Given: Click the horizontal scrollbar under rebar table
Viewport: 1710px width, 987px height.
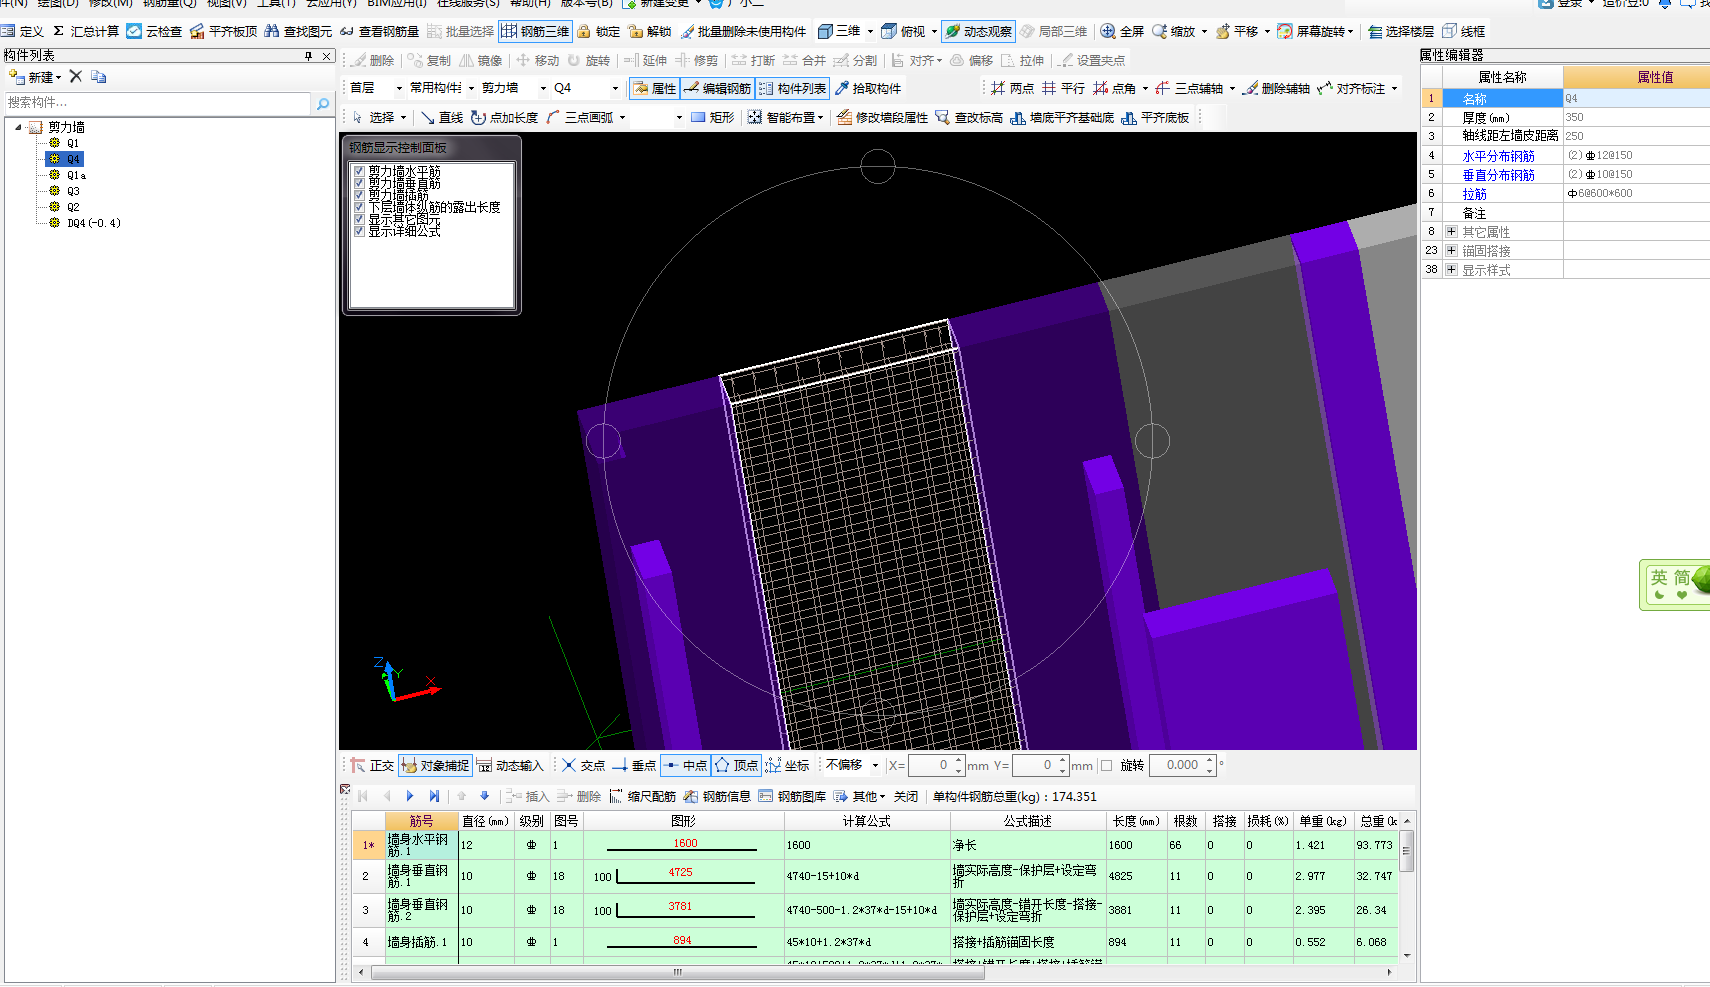Looking at the screenshot, I should click(677, 972).
